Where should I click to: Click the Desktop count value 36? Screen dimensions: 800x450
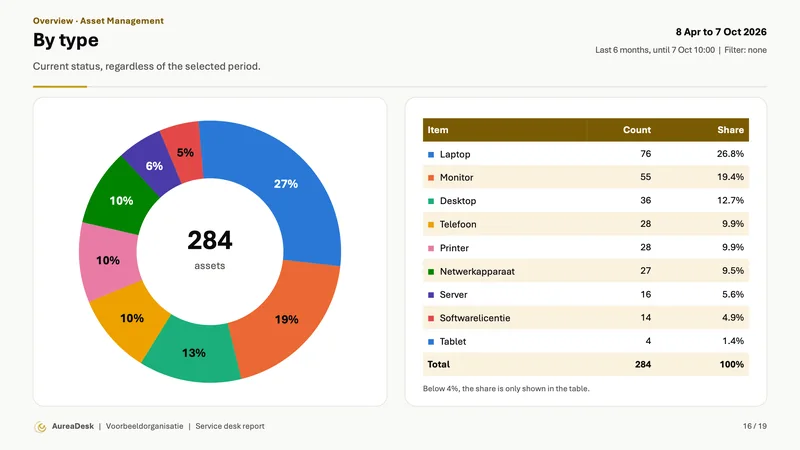tap(645, 201)
